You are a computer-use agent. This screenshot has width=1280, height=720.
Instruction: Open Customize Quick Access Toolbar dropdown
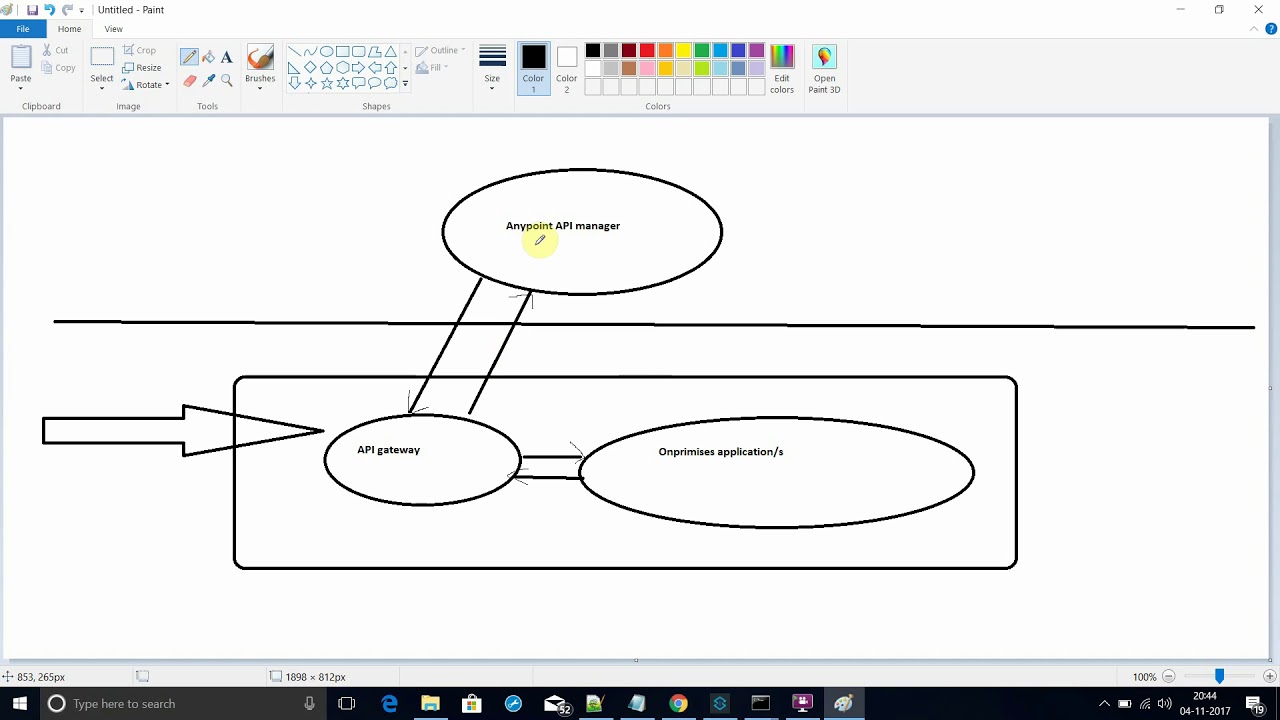(x=82, y=10)
